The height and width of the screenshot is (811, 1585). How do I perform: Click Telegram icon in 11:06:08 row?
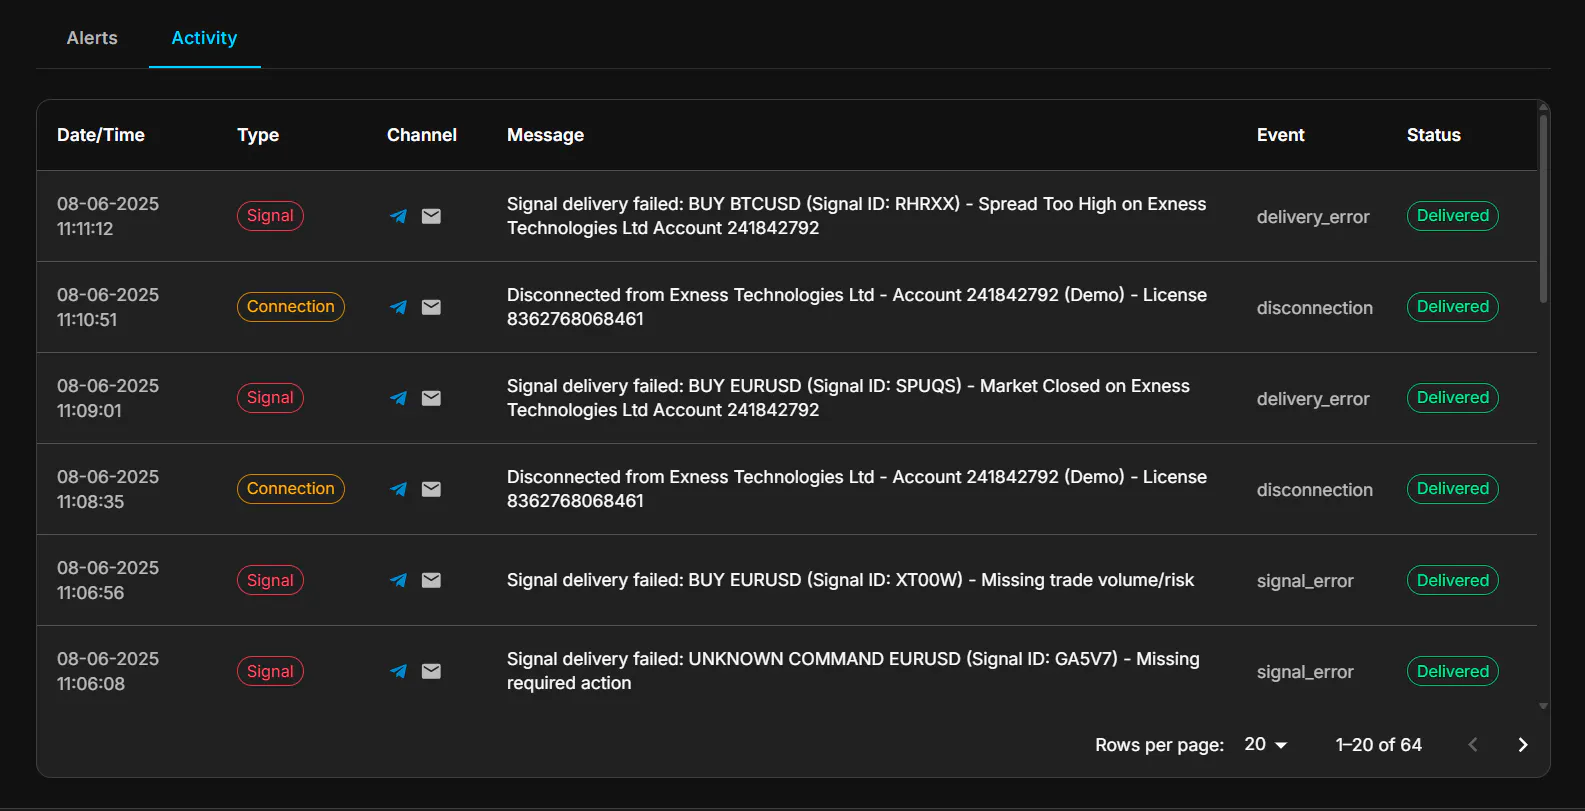tap(398, 671)
